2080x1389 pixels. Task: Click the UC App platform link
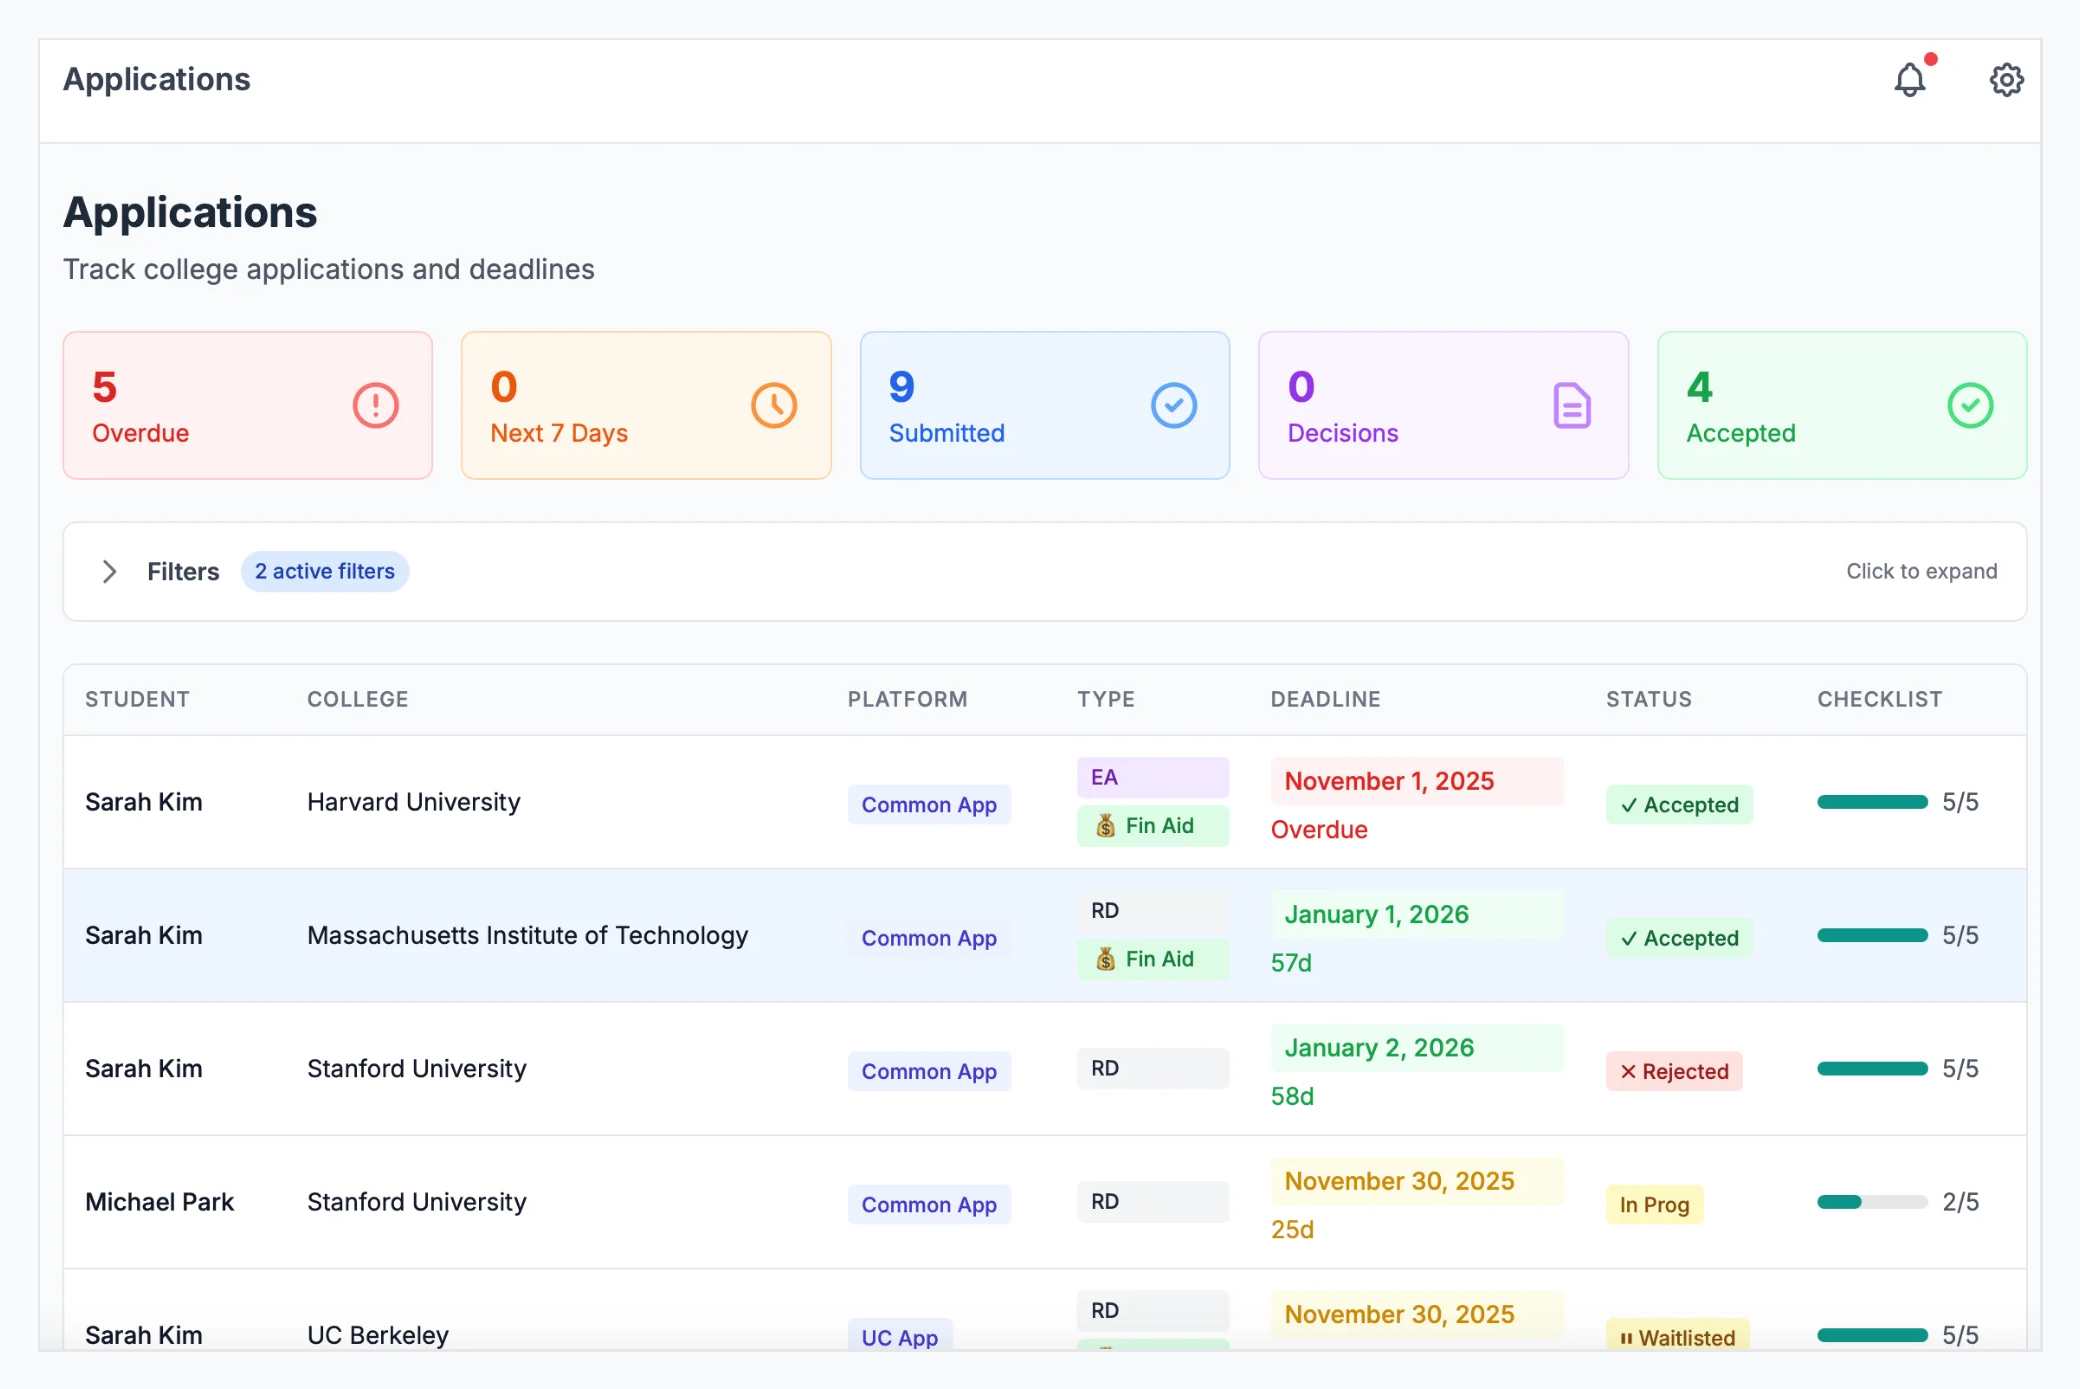(899, 1337)
